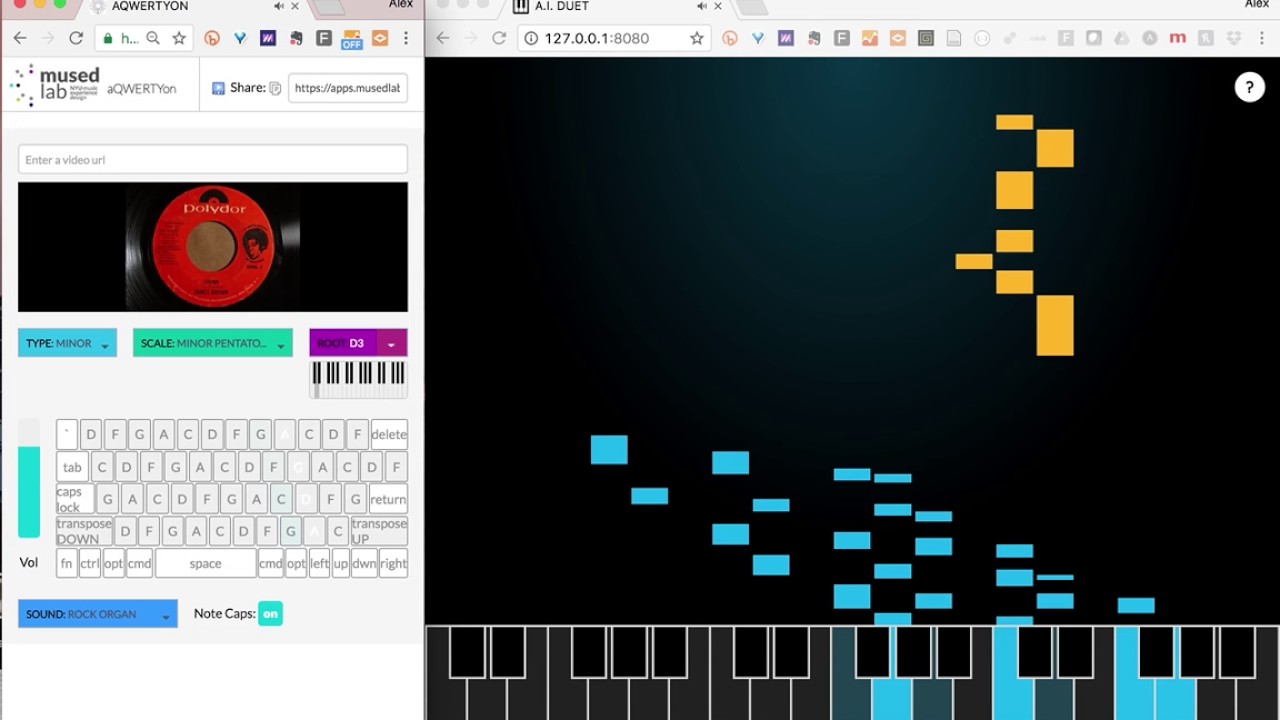Open the TYPE: MINOR dropdown

pos(67,343)
